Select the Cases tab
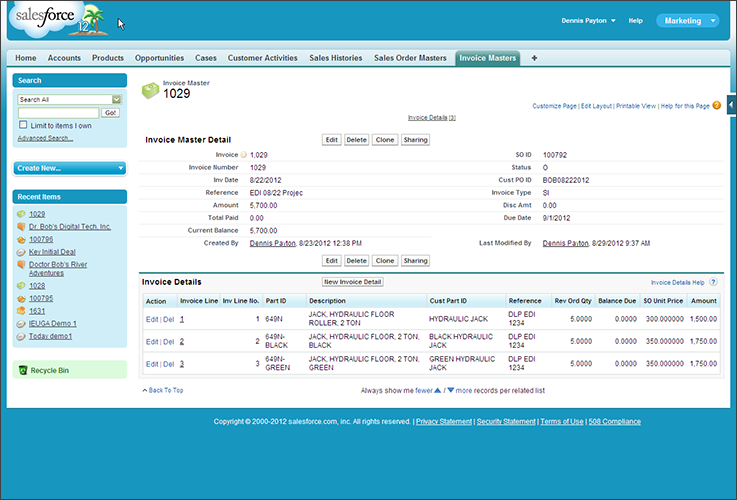This screenshot has height=500, width=737. click(x=206, y=58)
